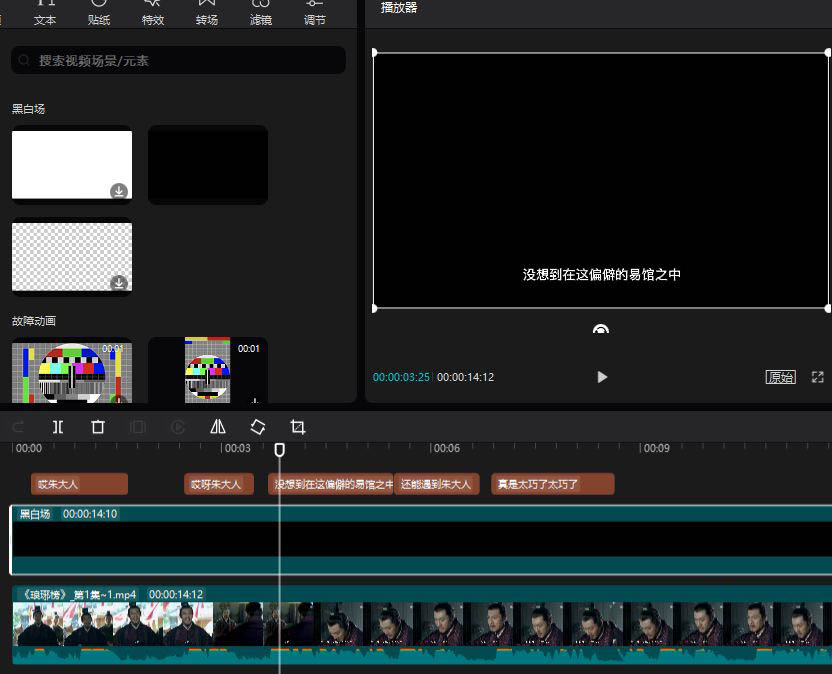Click the playhead marker on the timeline ruler

[279, 450]
